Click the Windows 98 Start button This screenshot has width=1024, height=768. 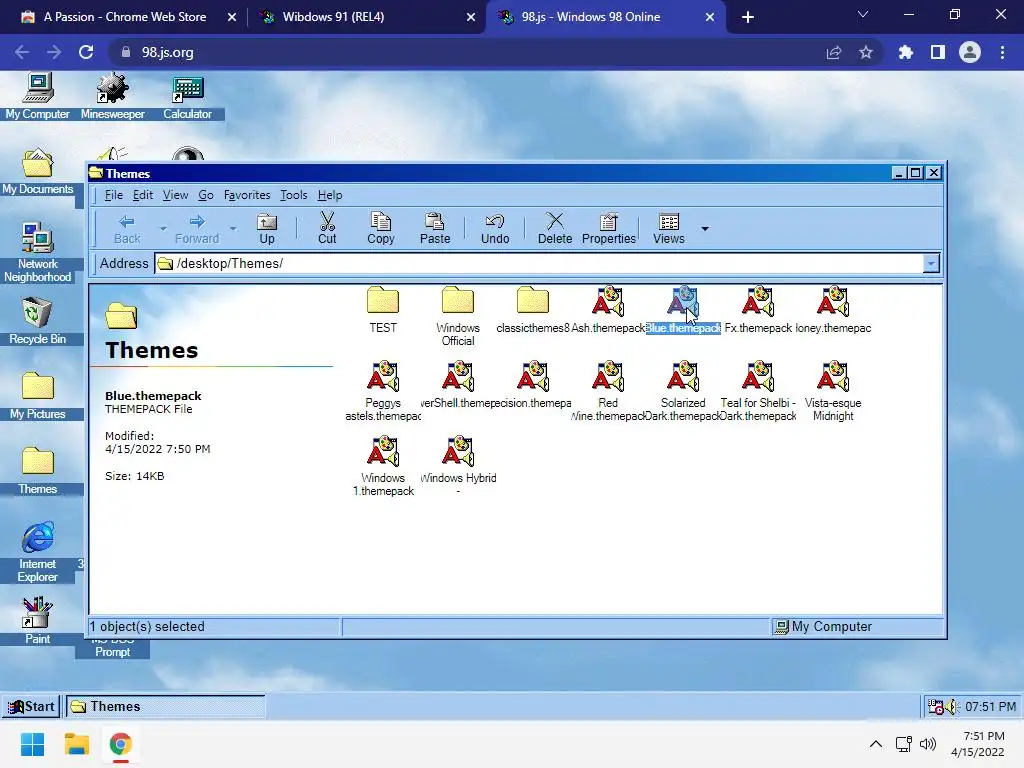pyautogui.click(x=31, y=706)
